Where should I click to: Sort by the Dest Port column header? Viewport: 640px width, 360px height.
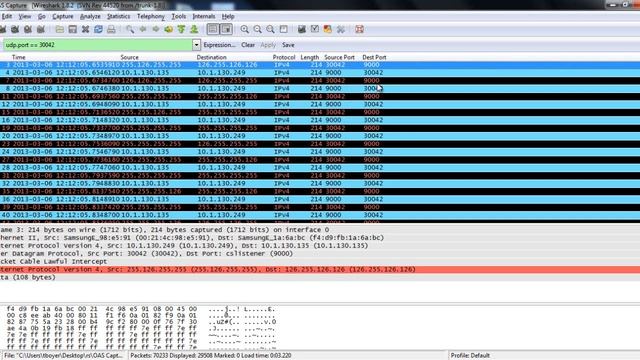click(374, 57)
